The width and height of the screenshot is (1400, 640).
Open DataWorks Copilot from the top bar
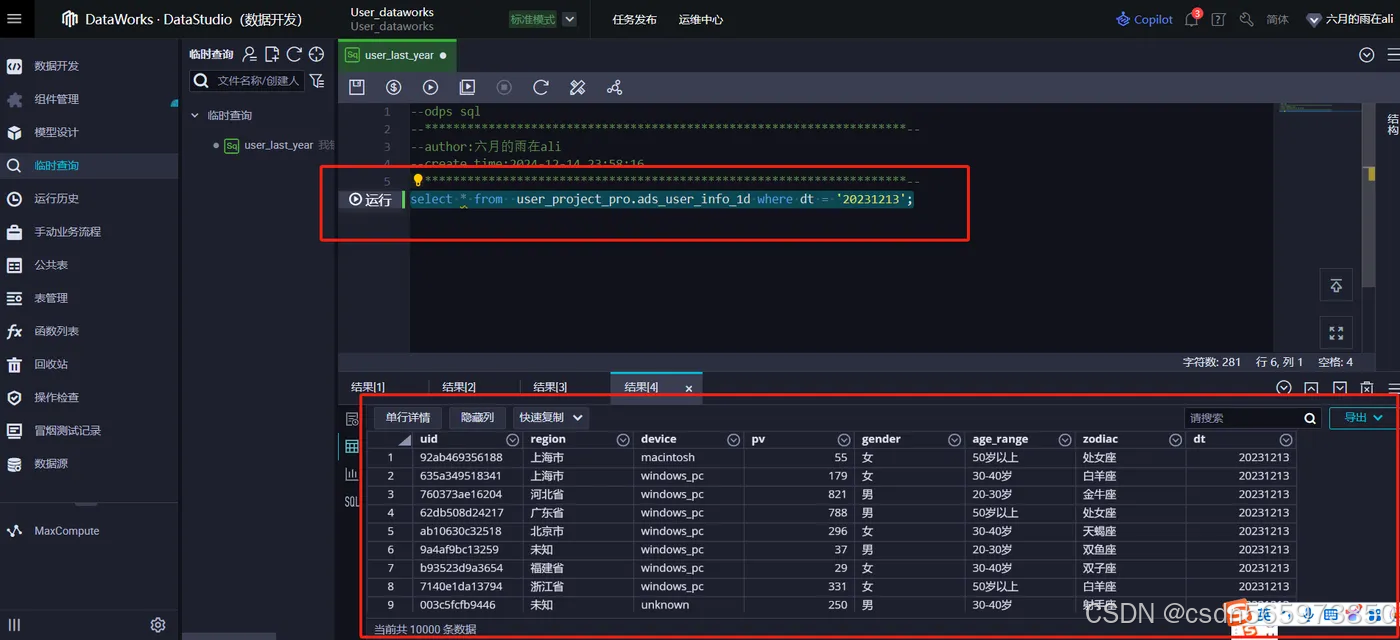pos(1143,19)
